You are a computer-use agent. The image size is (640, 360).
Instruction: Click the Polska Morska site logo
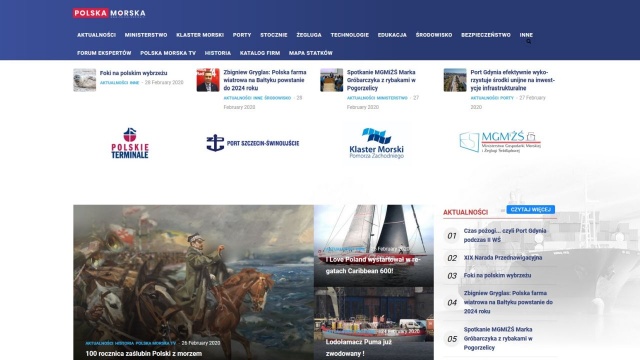pyautogui.click(x=109, y=13)
